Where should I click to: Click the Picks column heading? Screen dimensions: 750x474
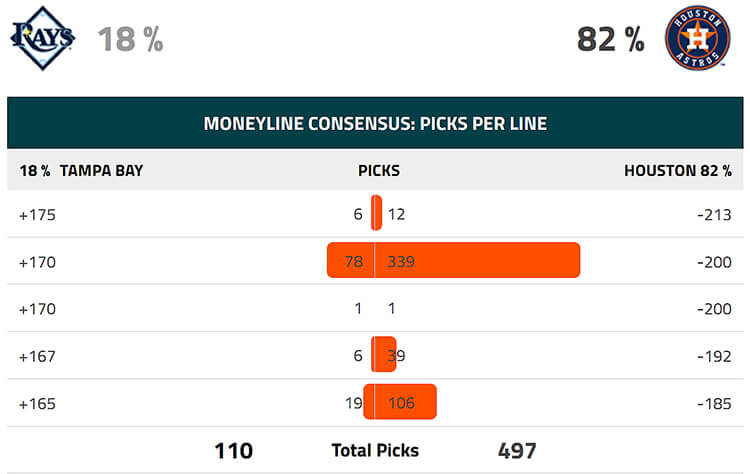tap(379, 171)
